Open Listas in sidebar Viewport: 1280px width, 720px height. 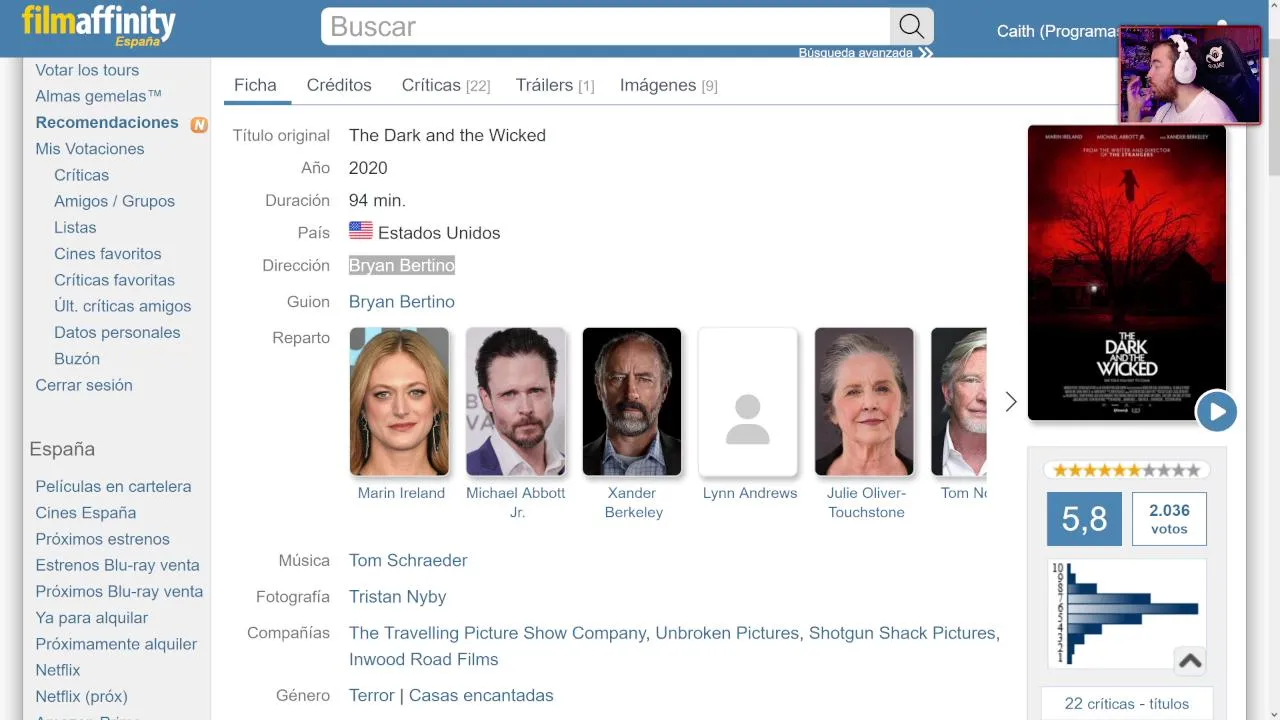75,227
